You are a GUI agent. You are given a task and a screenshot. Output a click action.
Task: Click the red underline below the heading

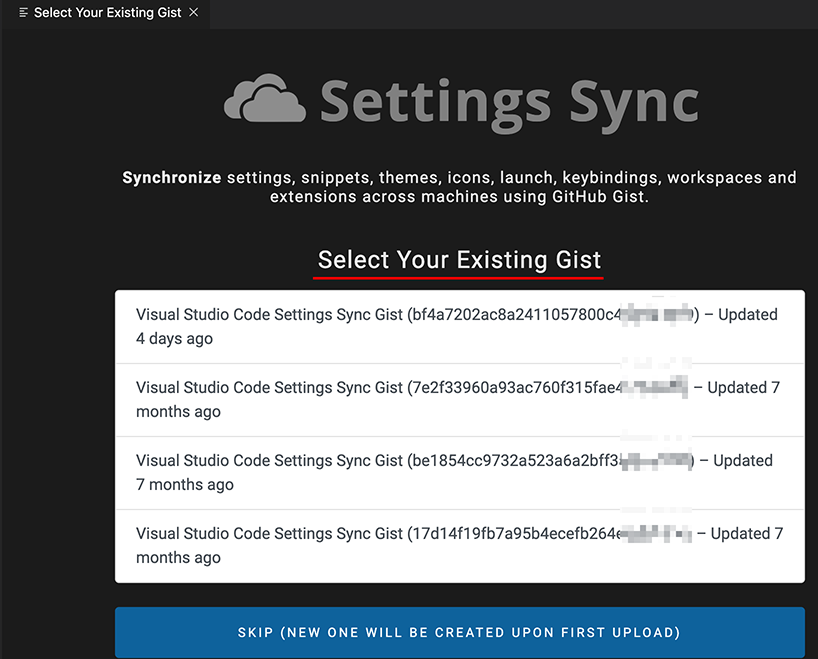pyautogui.click(x=458, y=278)
